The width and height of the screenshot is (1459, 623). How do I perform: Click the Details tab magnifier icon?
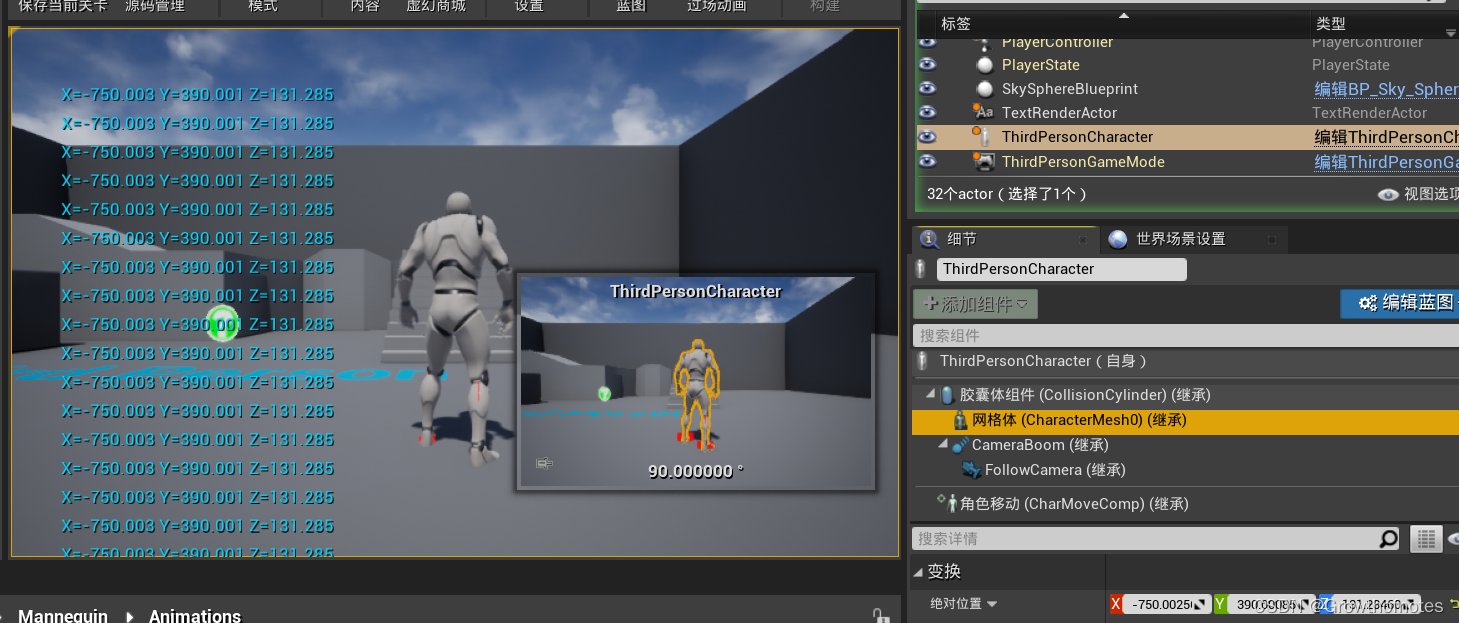coord(929,239)
